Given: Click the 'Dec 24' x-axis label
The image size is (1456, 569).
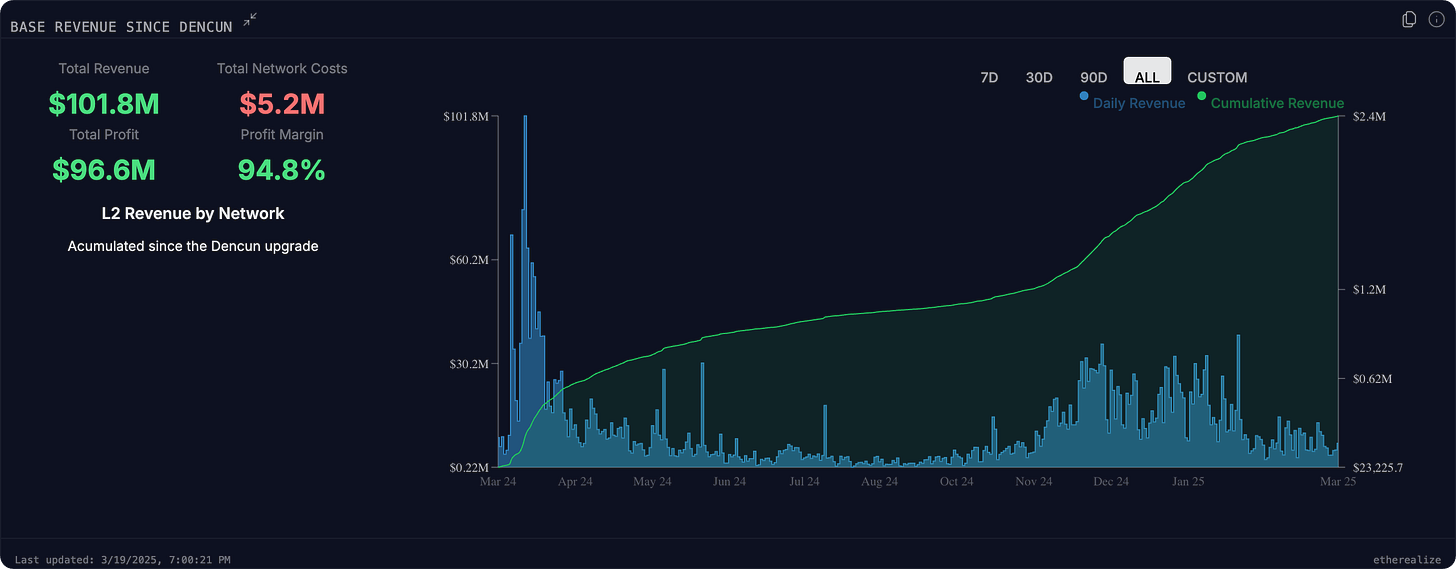Looking at the screenshot, I should pos(1111,481).
